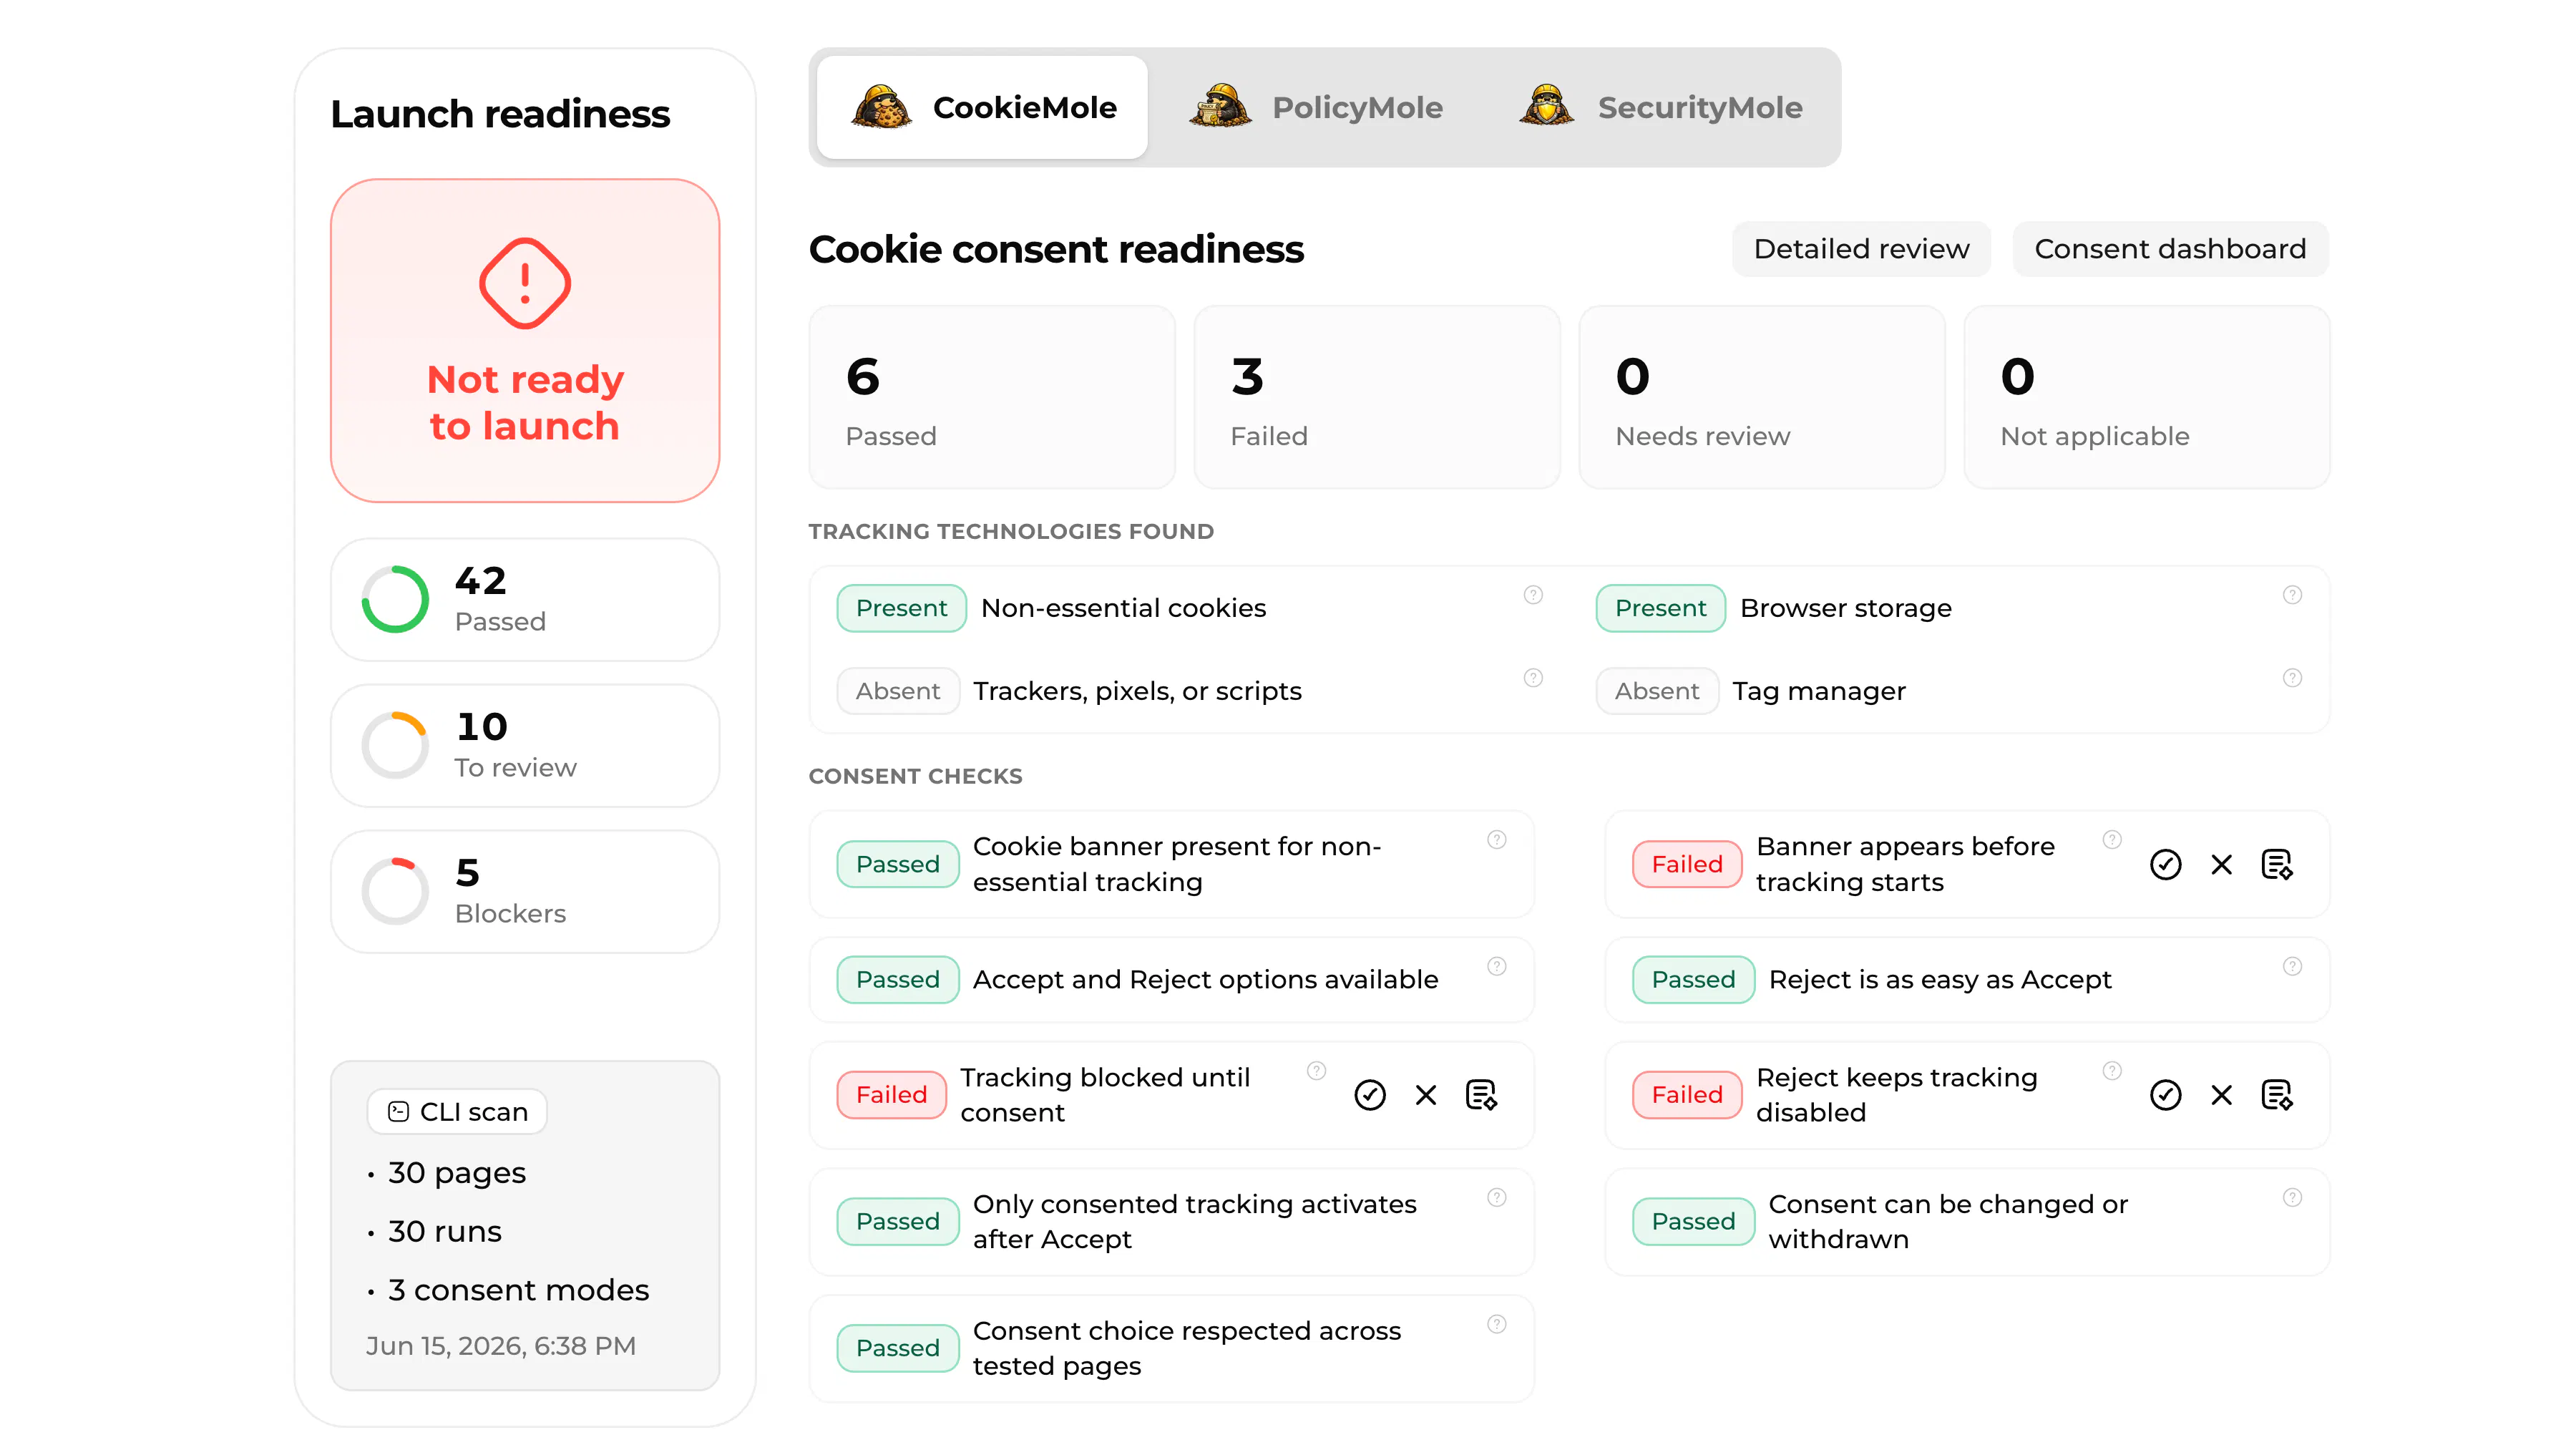Click the PolicyMole mascot icon
The height and width of the screenshot is (1450, 2576).
pyautogui.click(x=1219, y=106)
